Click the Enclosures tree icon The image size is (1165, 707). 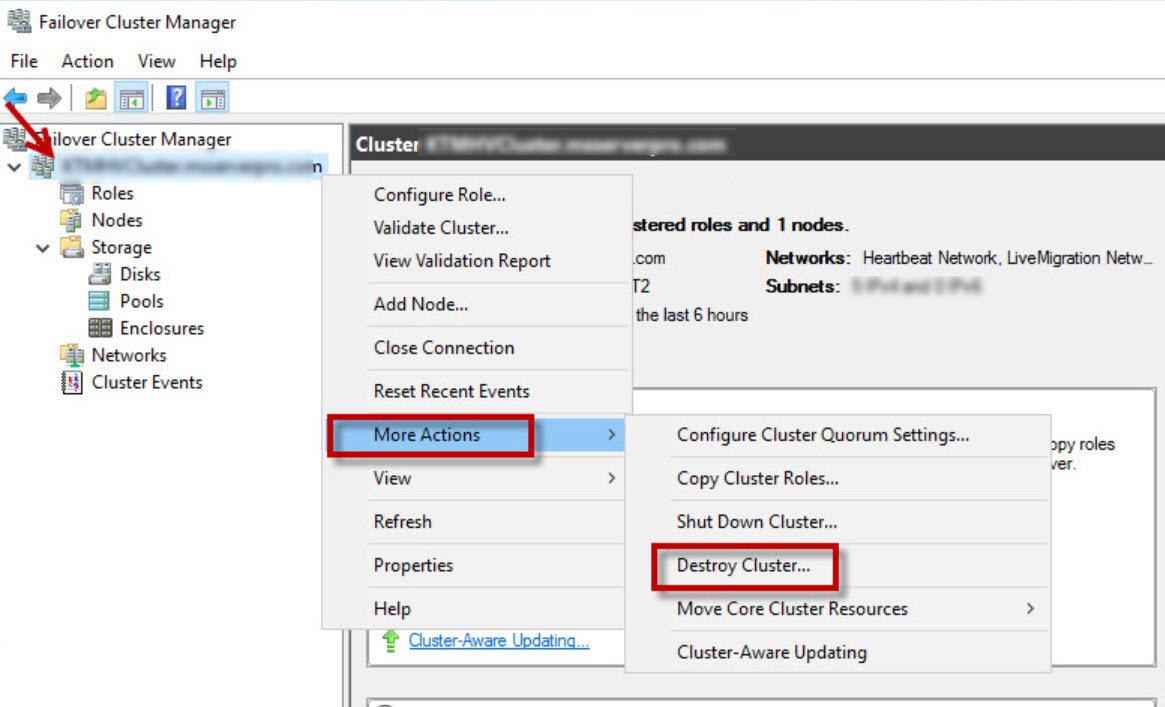100,328
